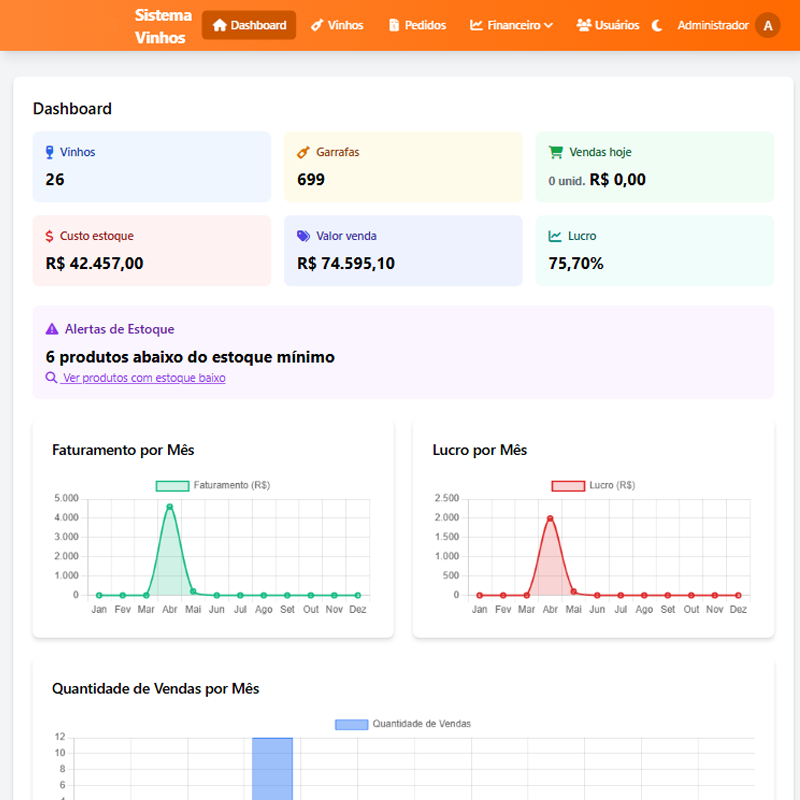
Task: Toggle dark mode moon icon
Action: coord(657,26)
